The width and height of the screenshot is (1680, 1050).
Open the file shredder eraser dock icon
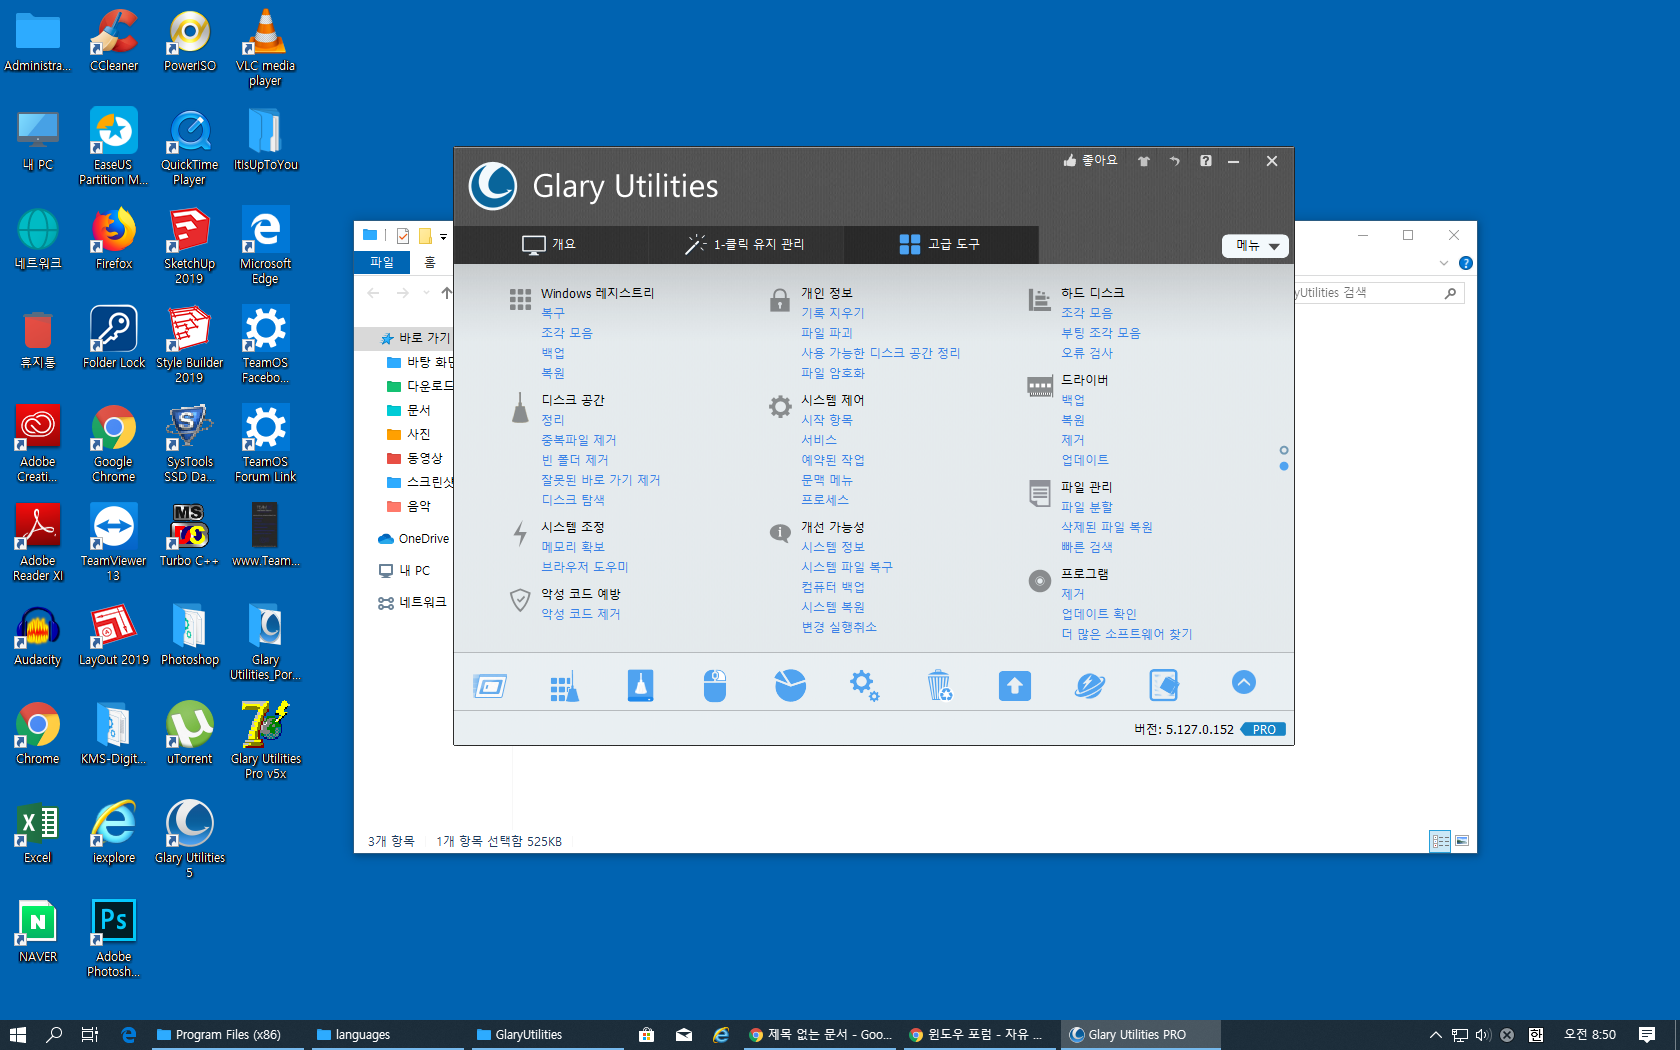(1164, 686)
